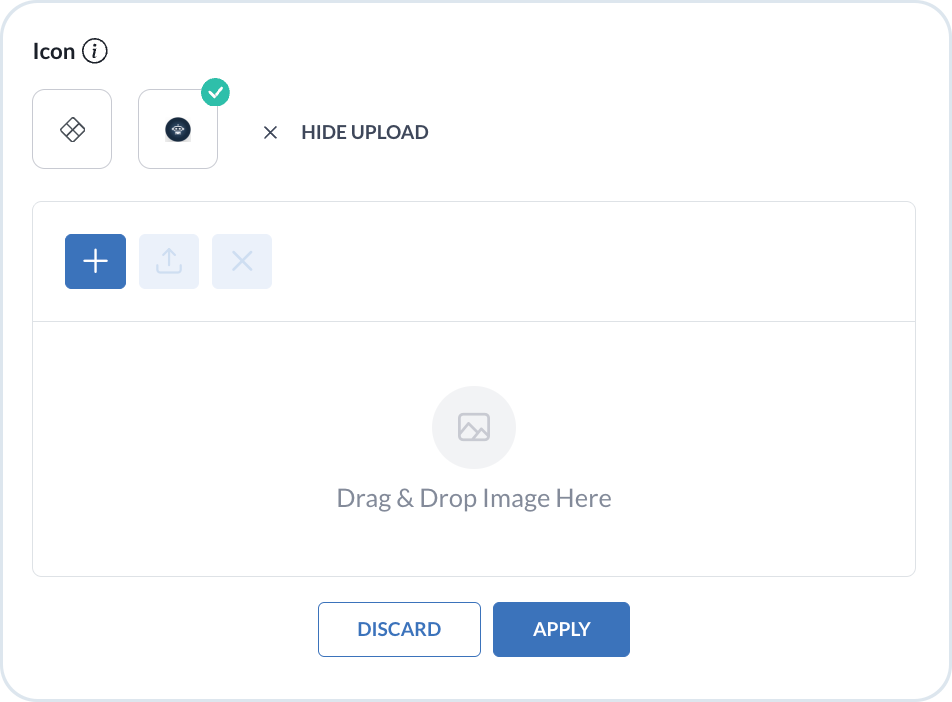Click the upload arrow button

(169, 261)
